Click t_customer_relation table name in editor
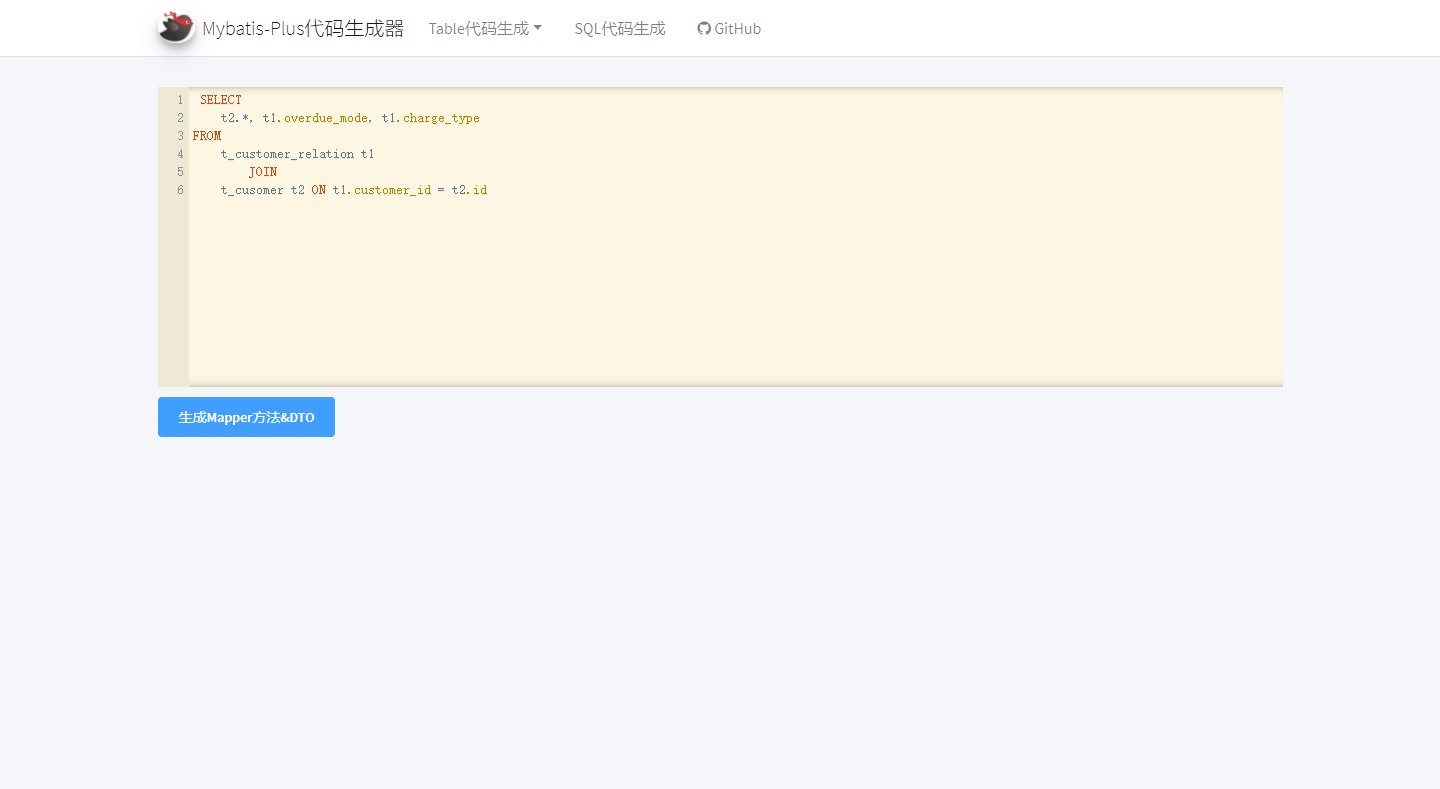The image size is (1440, 789). [288, 154]
